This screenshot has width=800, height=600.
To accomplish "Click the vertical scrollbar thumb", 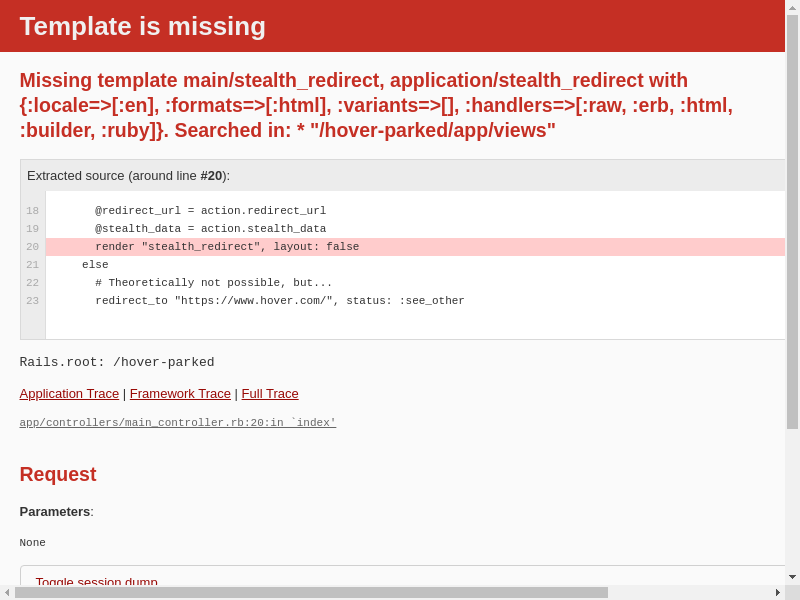I will [x=792, y=220].
